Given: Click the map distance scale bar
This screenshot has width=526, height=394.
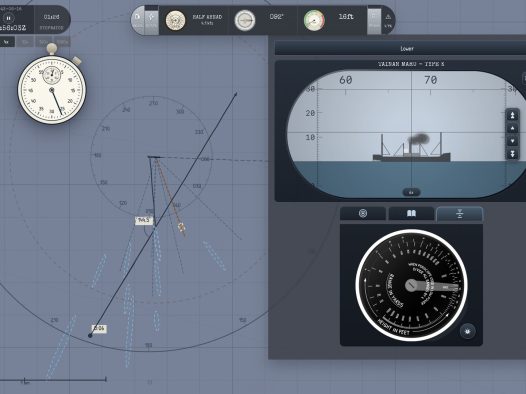Looking at the screenshot, I should (x=54, y=380).
